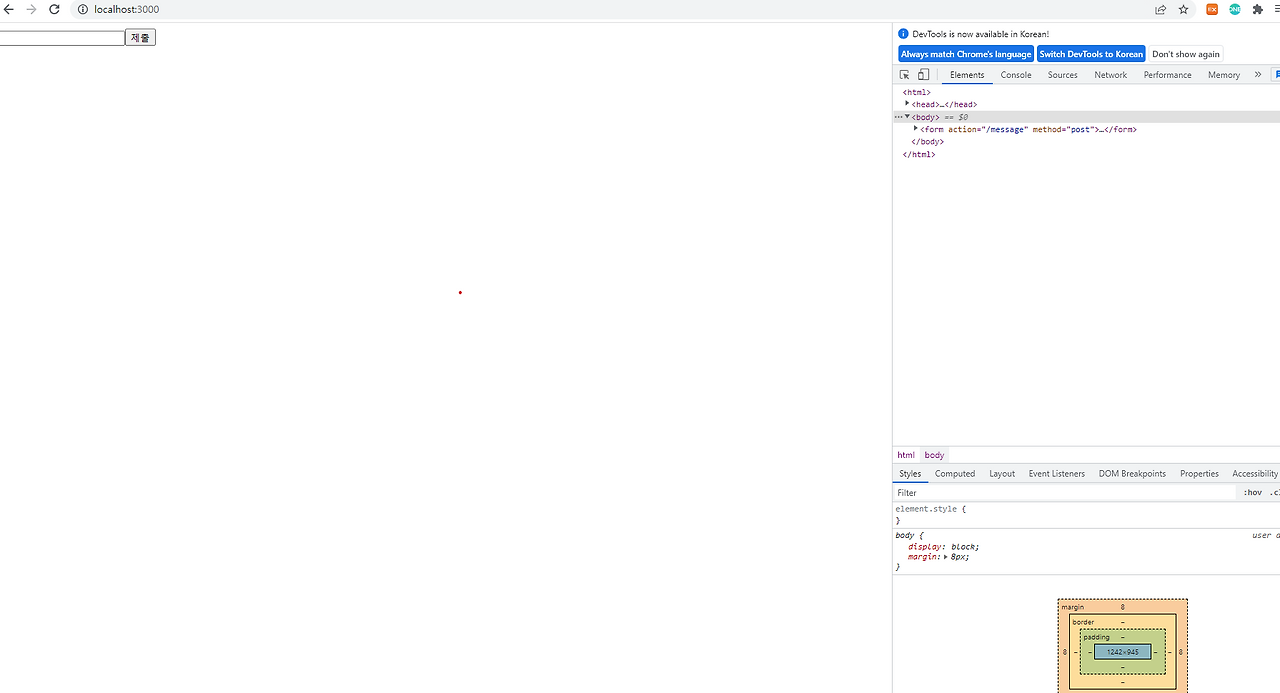Click html in the breadcrumb
This screenshot has width=1280, height=693.
pos(906,455)
